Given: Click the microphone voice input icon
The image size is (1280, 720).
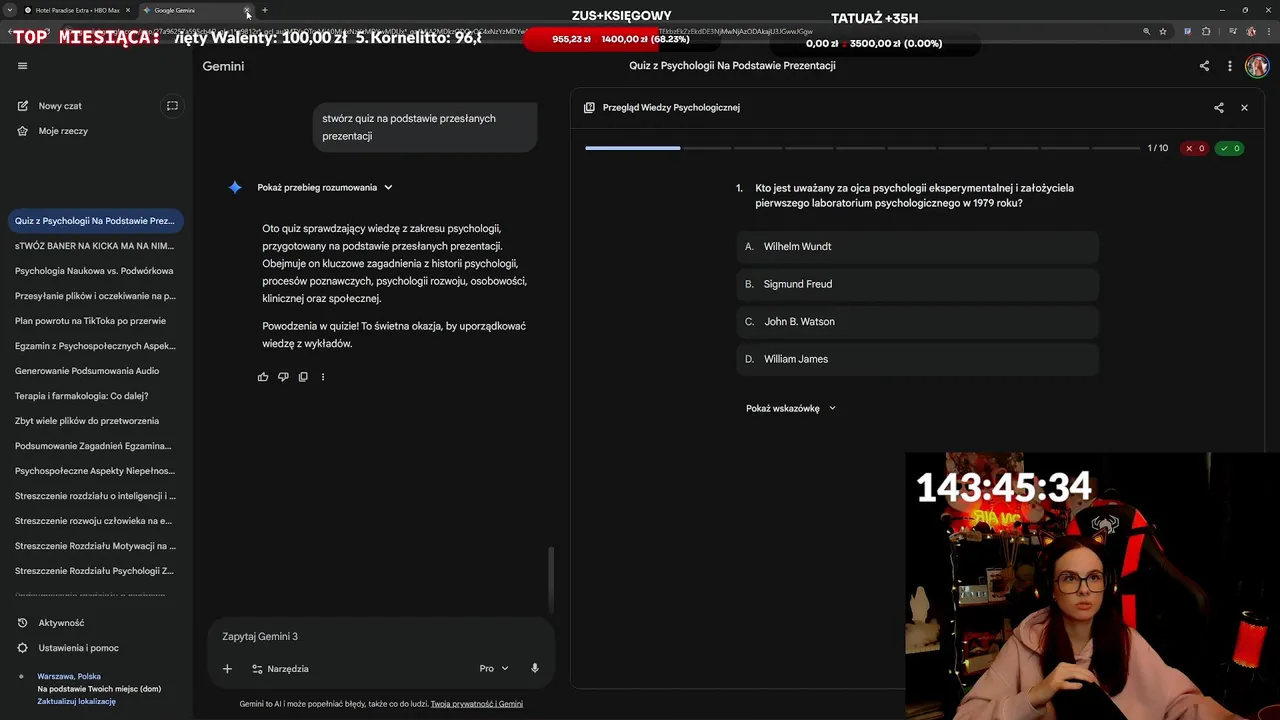Looking at the screenshot, I should click(x=535, y=669).
